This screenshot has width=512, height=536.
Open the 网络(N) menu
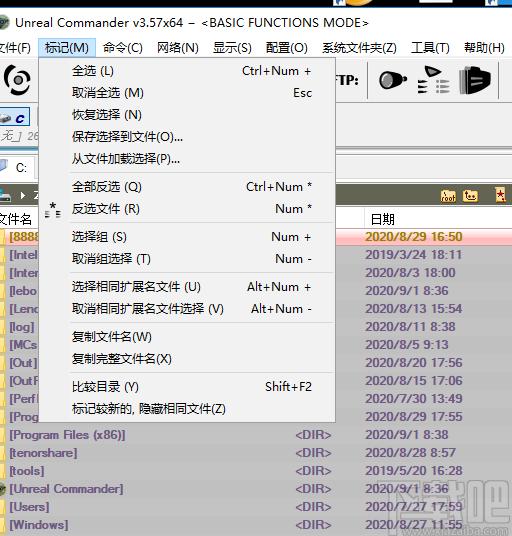tap(177, 48)
